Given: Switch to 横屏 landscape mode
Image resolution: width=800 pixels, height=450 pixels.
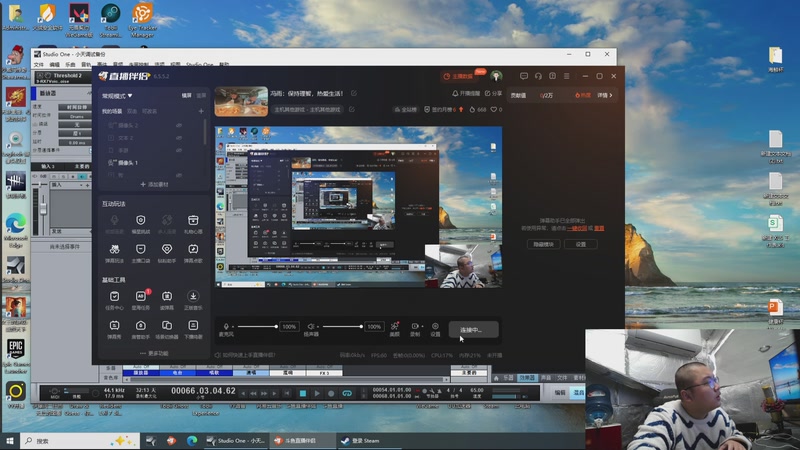Looking at the screenshot, I should (x=187, y=95).
